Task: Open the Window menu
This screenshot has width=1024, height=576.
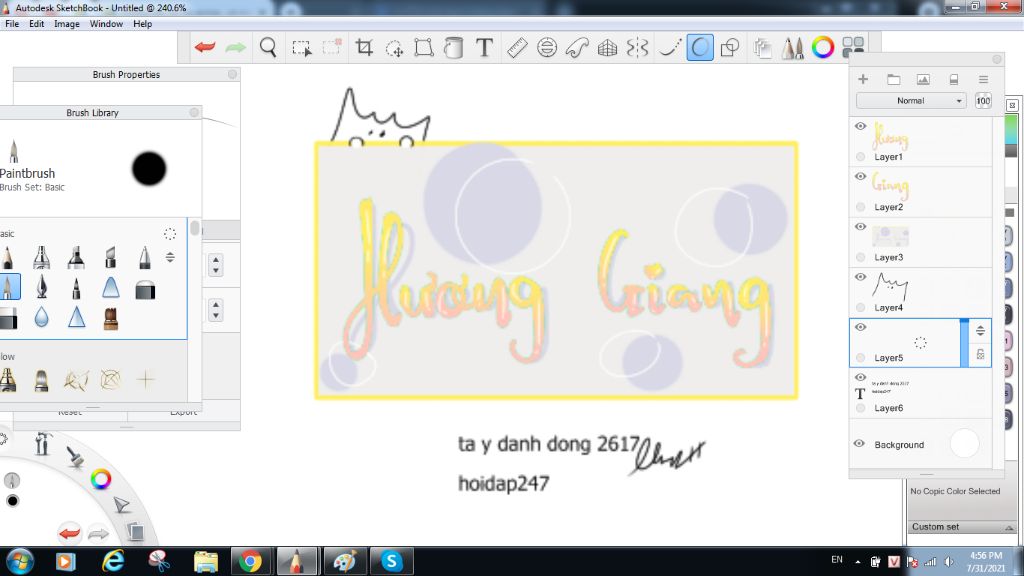Action: tap(106, 24)
